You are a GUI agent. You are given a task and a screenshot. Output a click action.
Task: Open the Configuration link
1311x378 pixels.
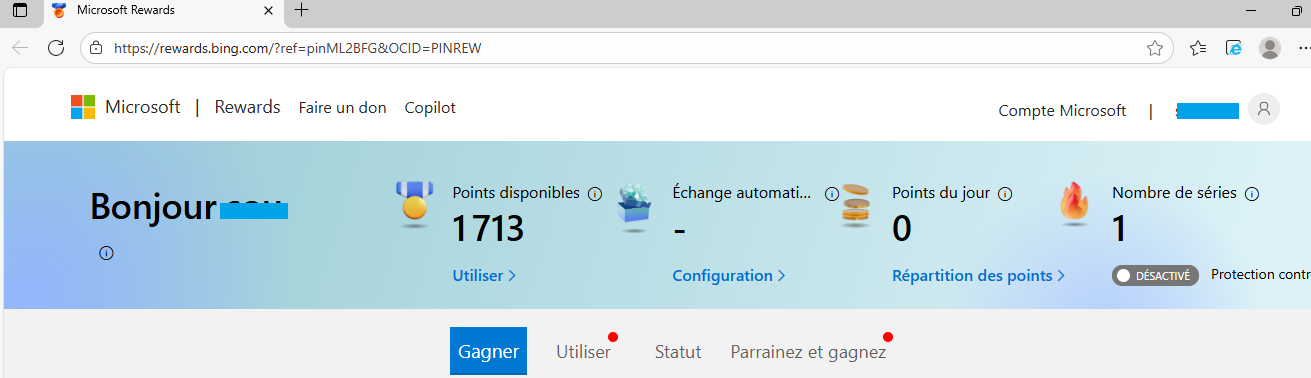(x=729, y=275)
